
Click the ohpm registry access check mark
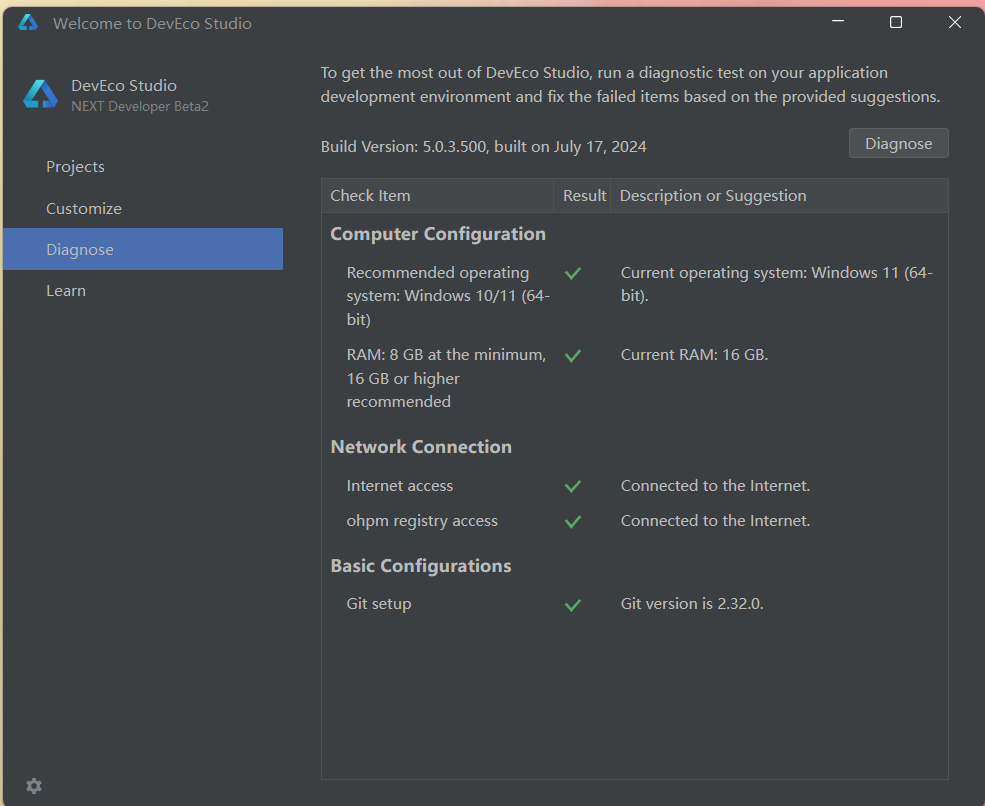point(572,521)
